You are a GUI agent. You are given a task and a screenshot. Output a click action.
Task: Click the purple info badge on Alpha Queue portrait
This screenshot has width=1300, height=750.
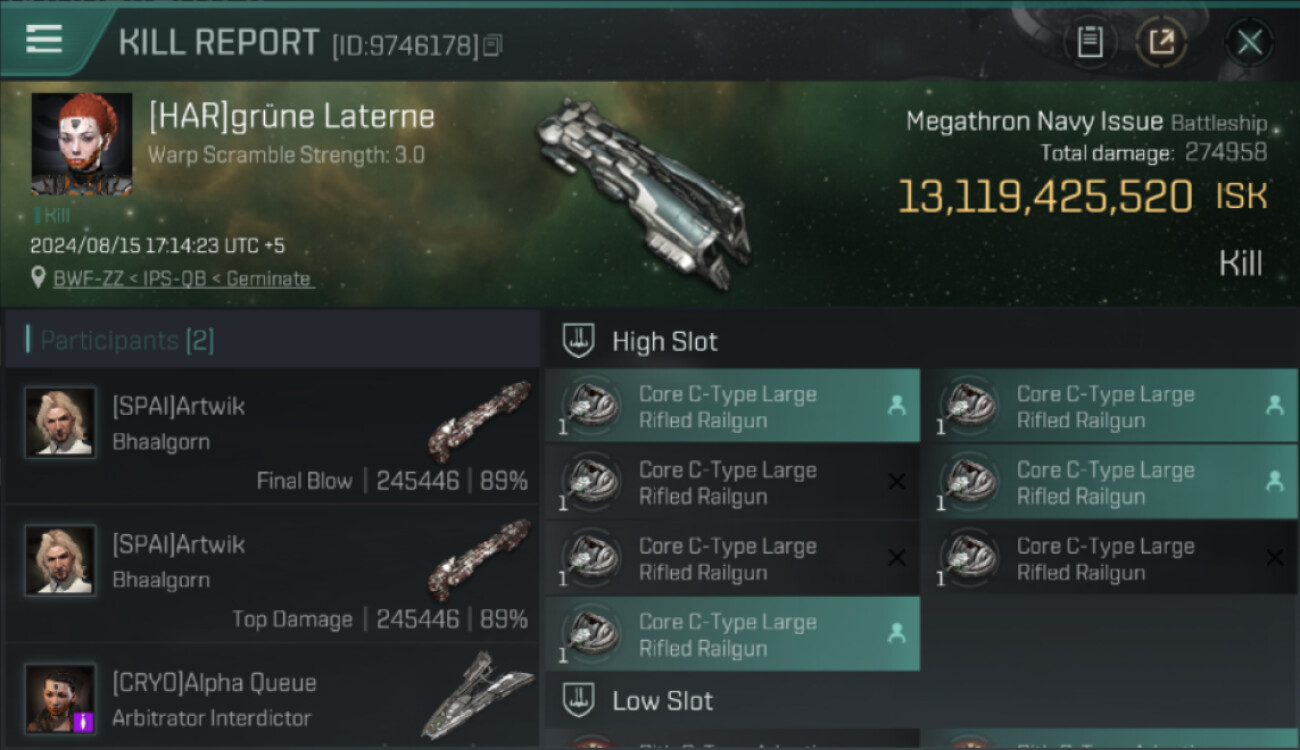point(84,721)
